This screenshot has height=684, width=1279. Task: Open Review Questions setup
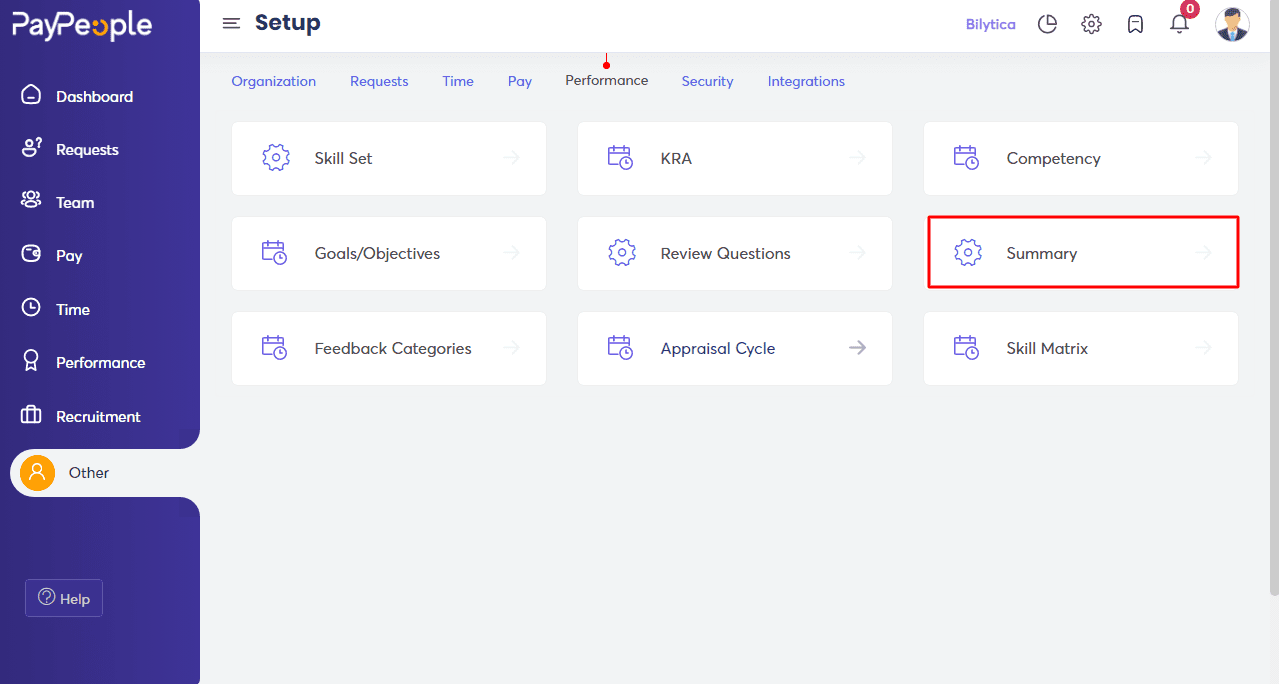735,253
